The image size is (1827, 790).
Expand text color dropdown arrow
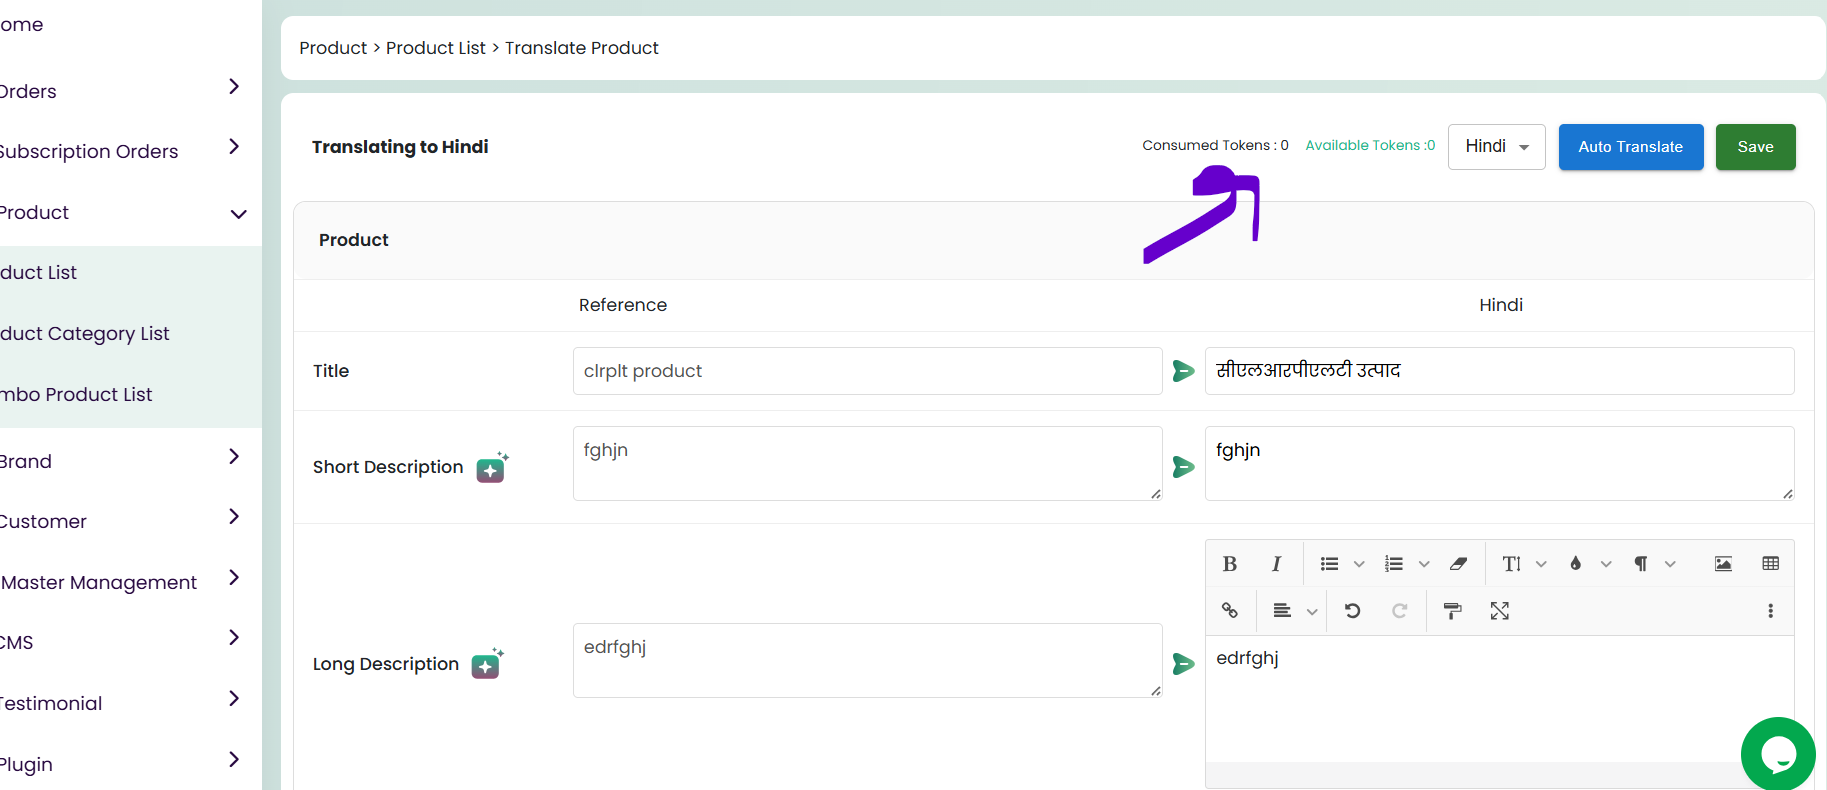pos(1606,564)
